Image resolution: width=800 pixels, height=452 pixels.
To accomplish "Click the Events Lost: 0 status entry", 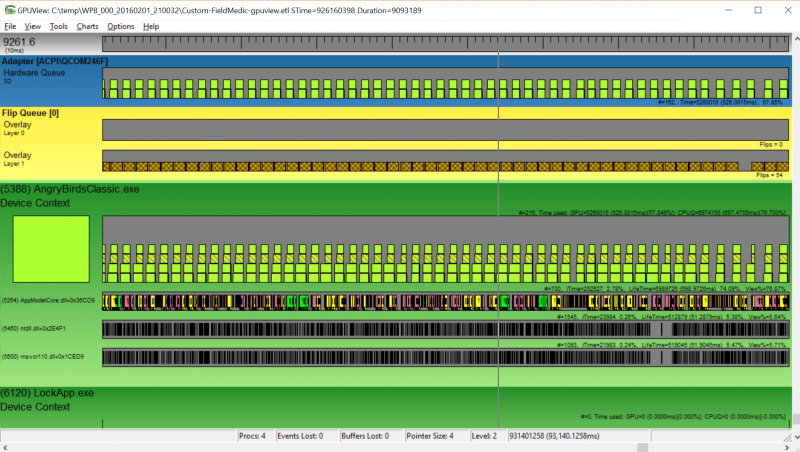I will pyautogui.click(x=300, y=436).
